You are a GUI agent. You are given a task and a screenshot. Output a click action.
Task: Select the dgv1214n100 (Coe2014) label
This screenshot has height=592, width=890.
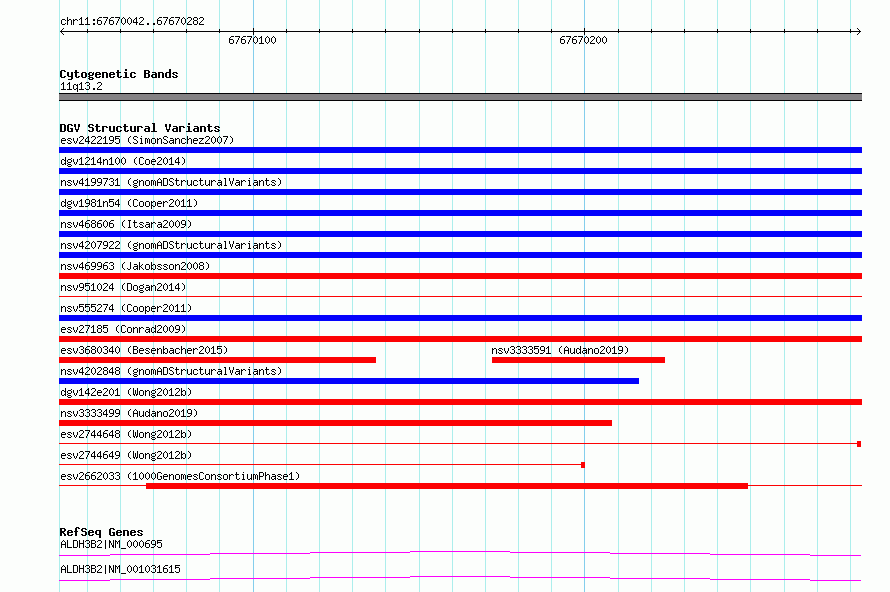pyautogui.click(x=123, y=161)
